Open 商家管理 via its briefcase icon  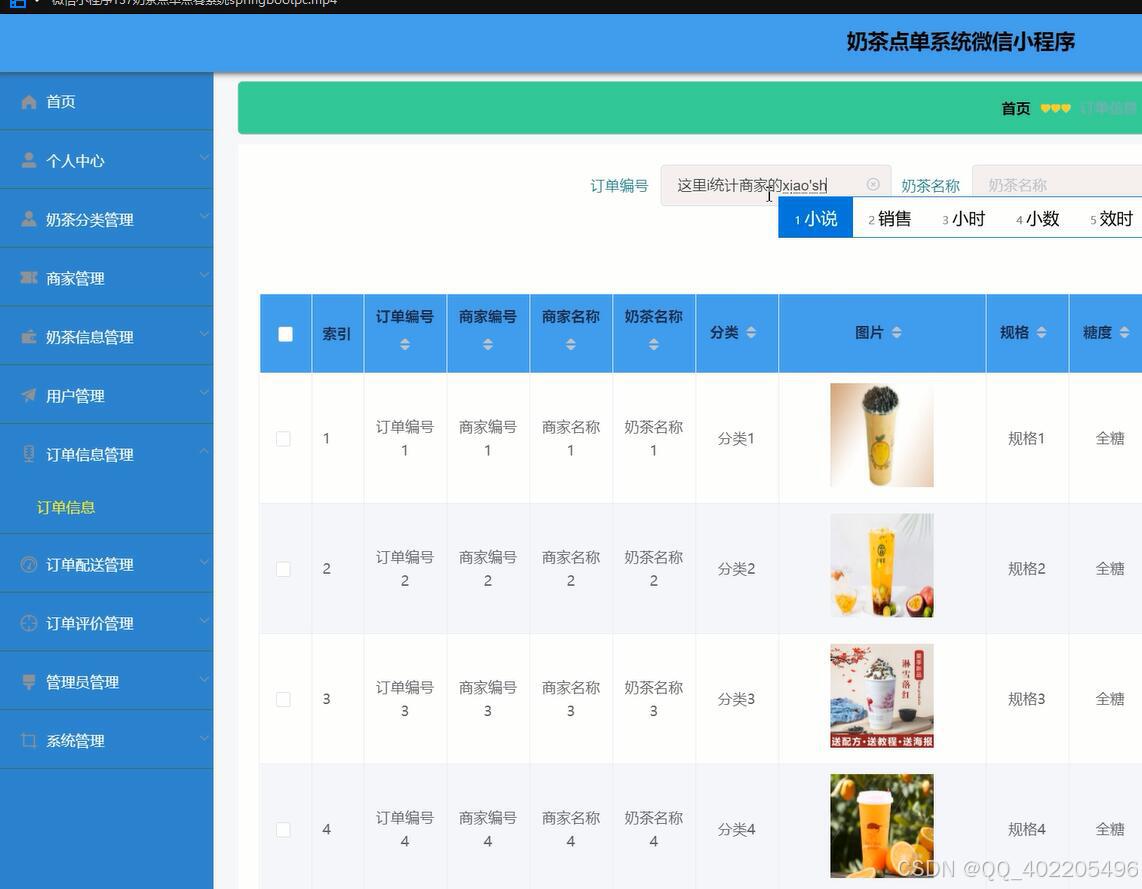29,278
